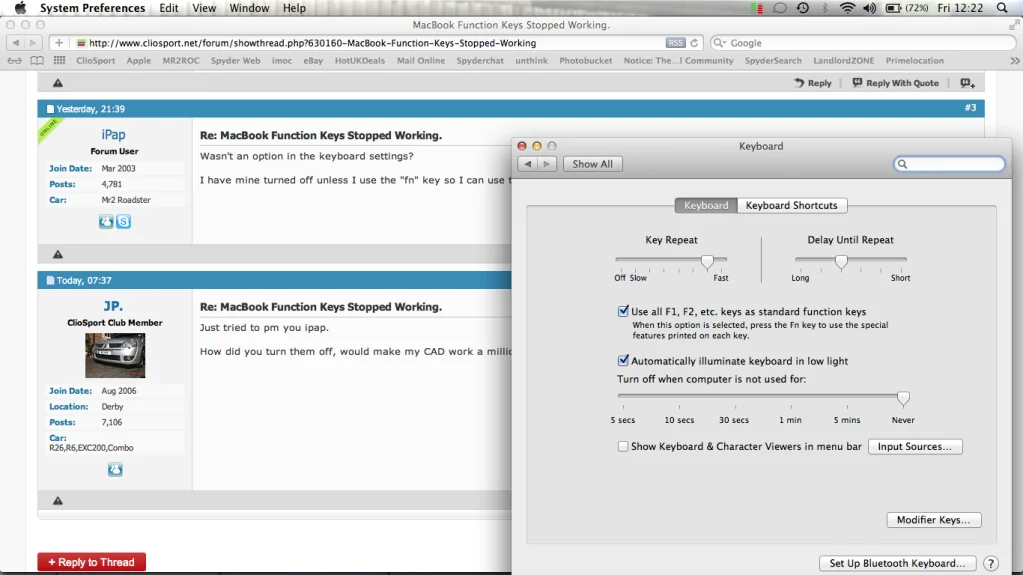Open the Wi-Fi status menu
This screenshot has width=1023, height=575.
(847, 8)
